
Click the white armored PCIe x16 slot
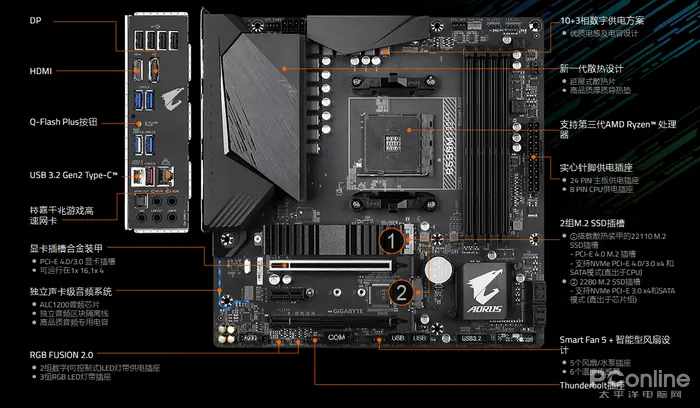click(329, 265)
